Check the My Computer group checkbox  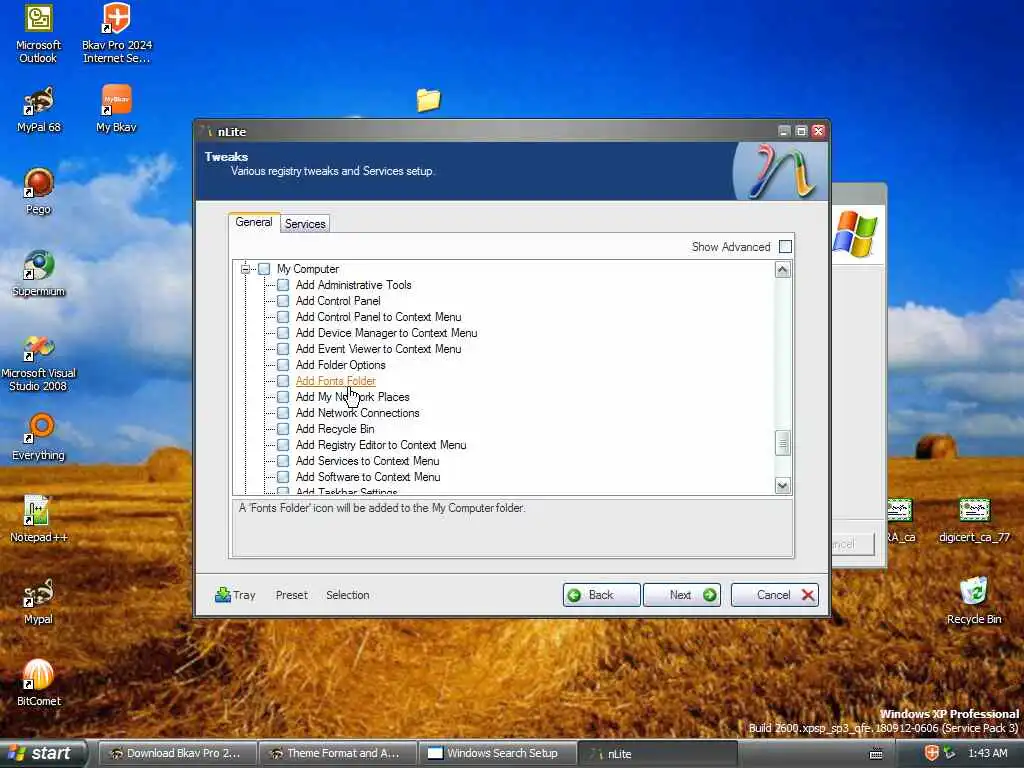[264, 269]
